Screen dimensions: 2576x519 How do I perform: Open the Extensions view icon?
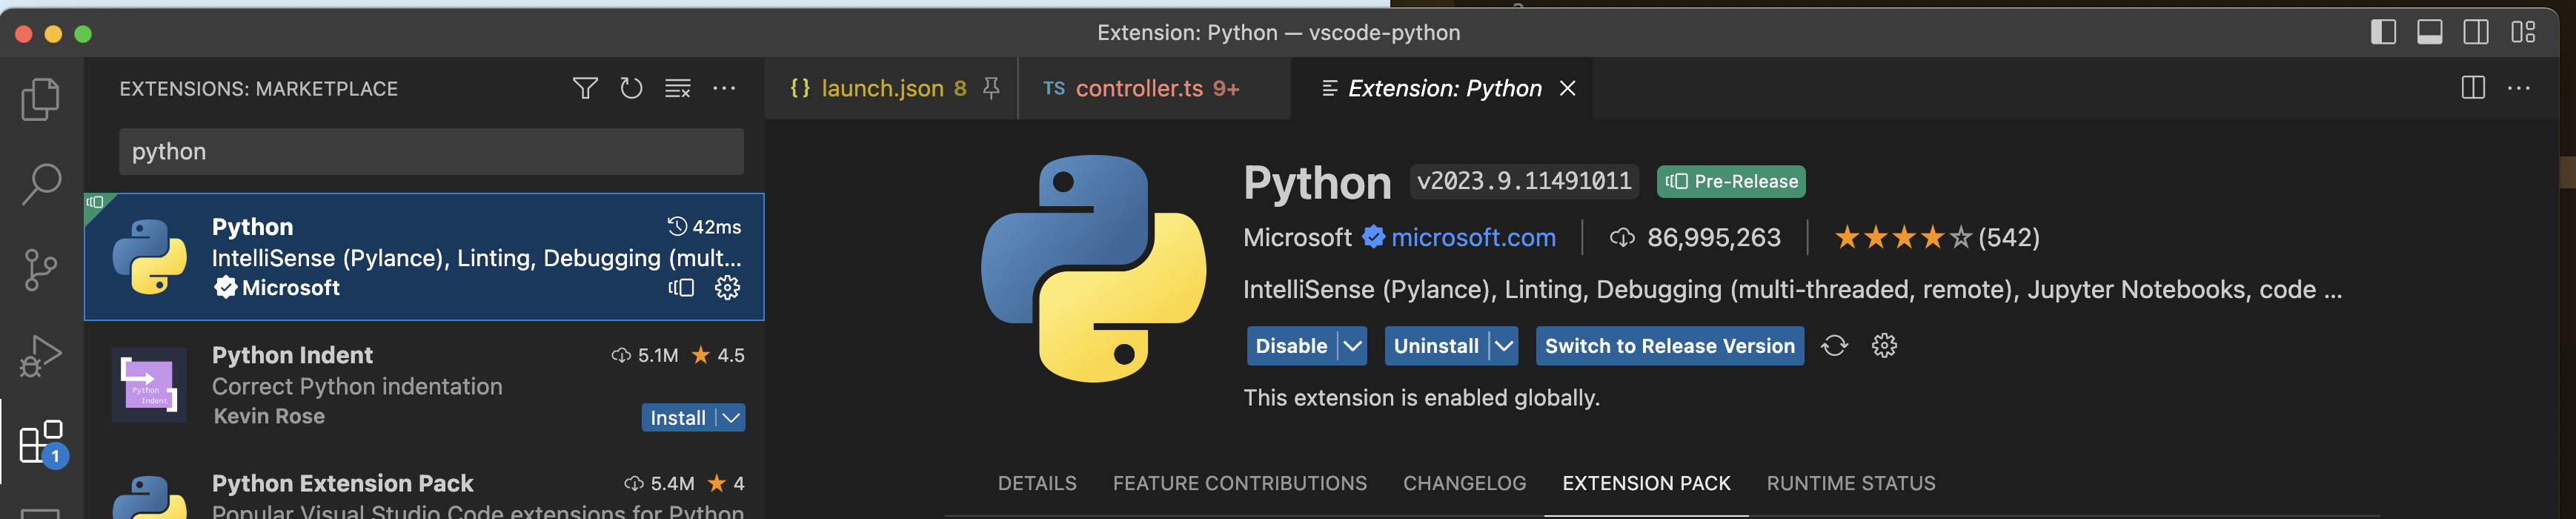point(41,442)
